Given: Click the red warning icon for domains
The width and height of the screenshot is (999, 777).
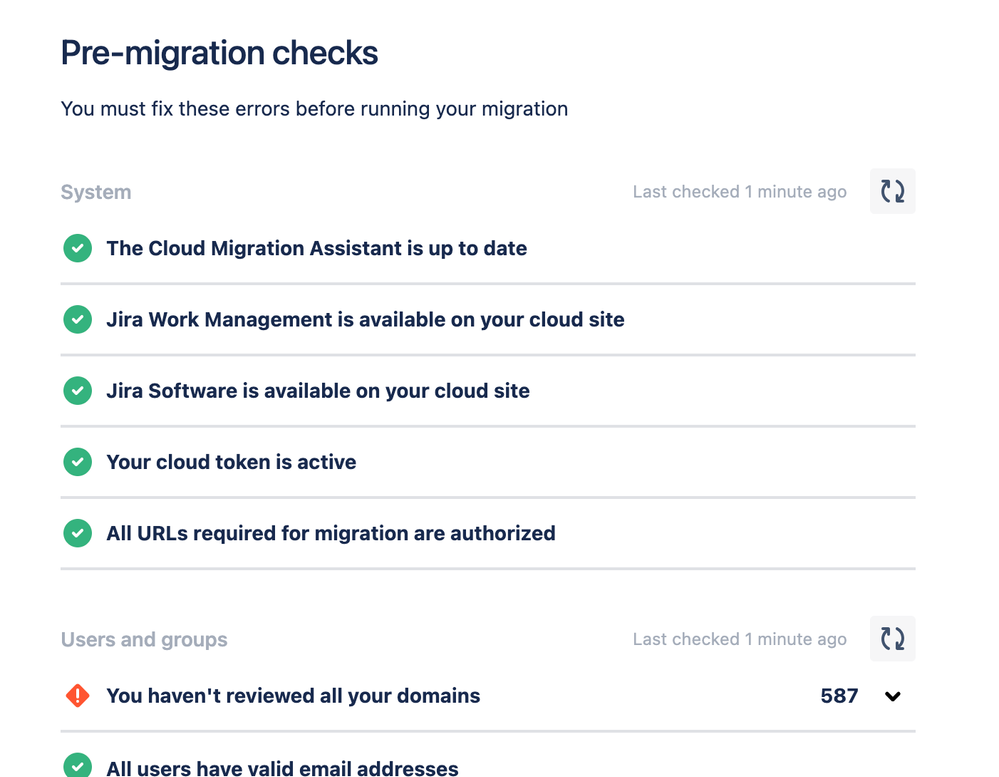Looking at the screenshot, I should (x=78, y=695).
